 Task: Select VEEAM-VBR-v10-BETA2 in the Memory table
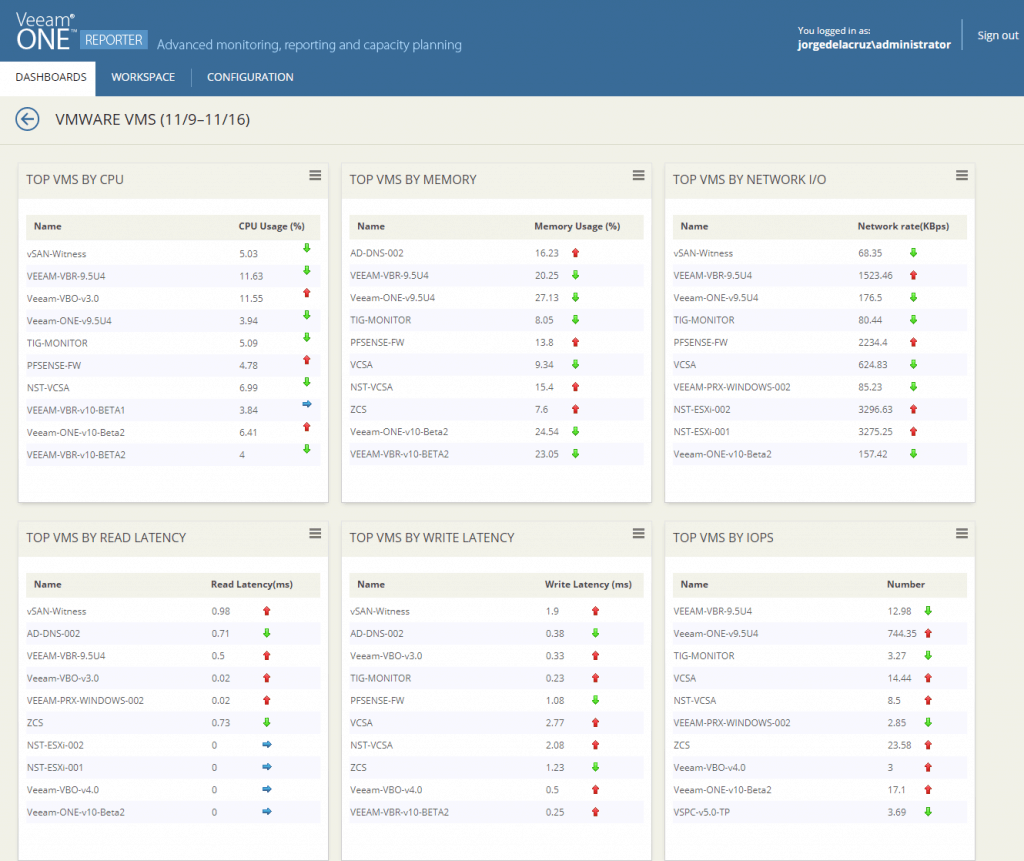point(496,454)
